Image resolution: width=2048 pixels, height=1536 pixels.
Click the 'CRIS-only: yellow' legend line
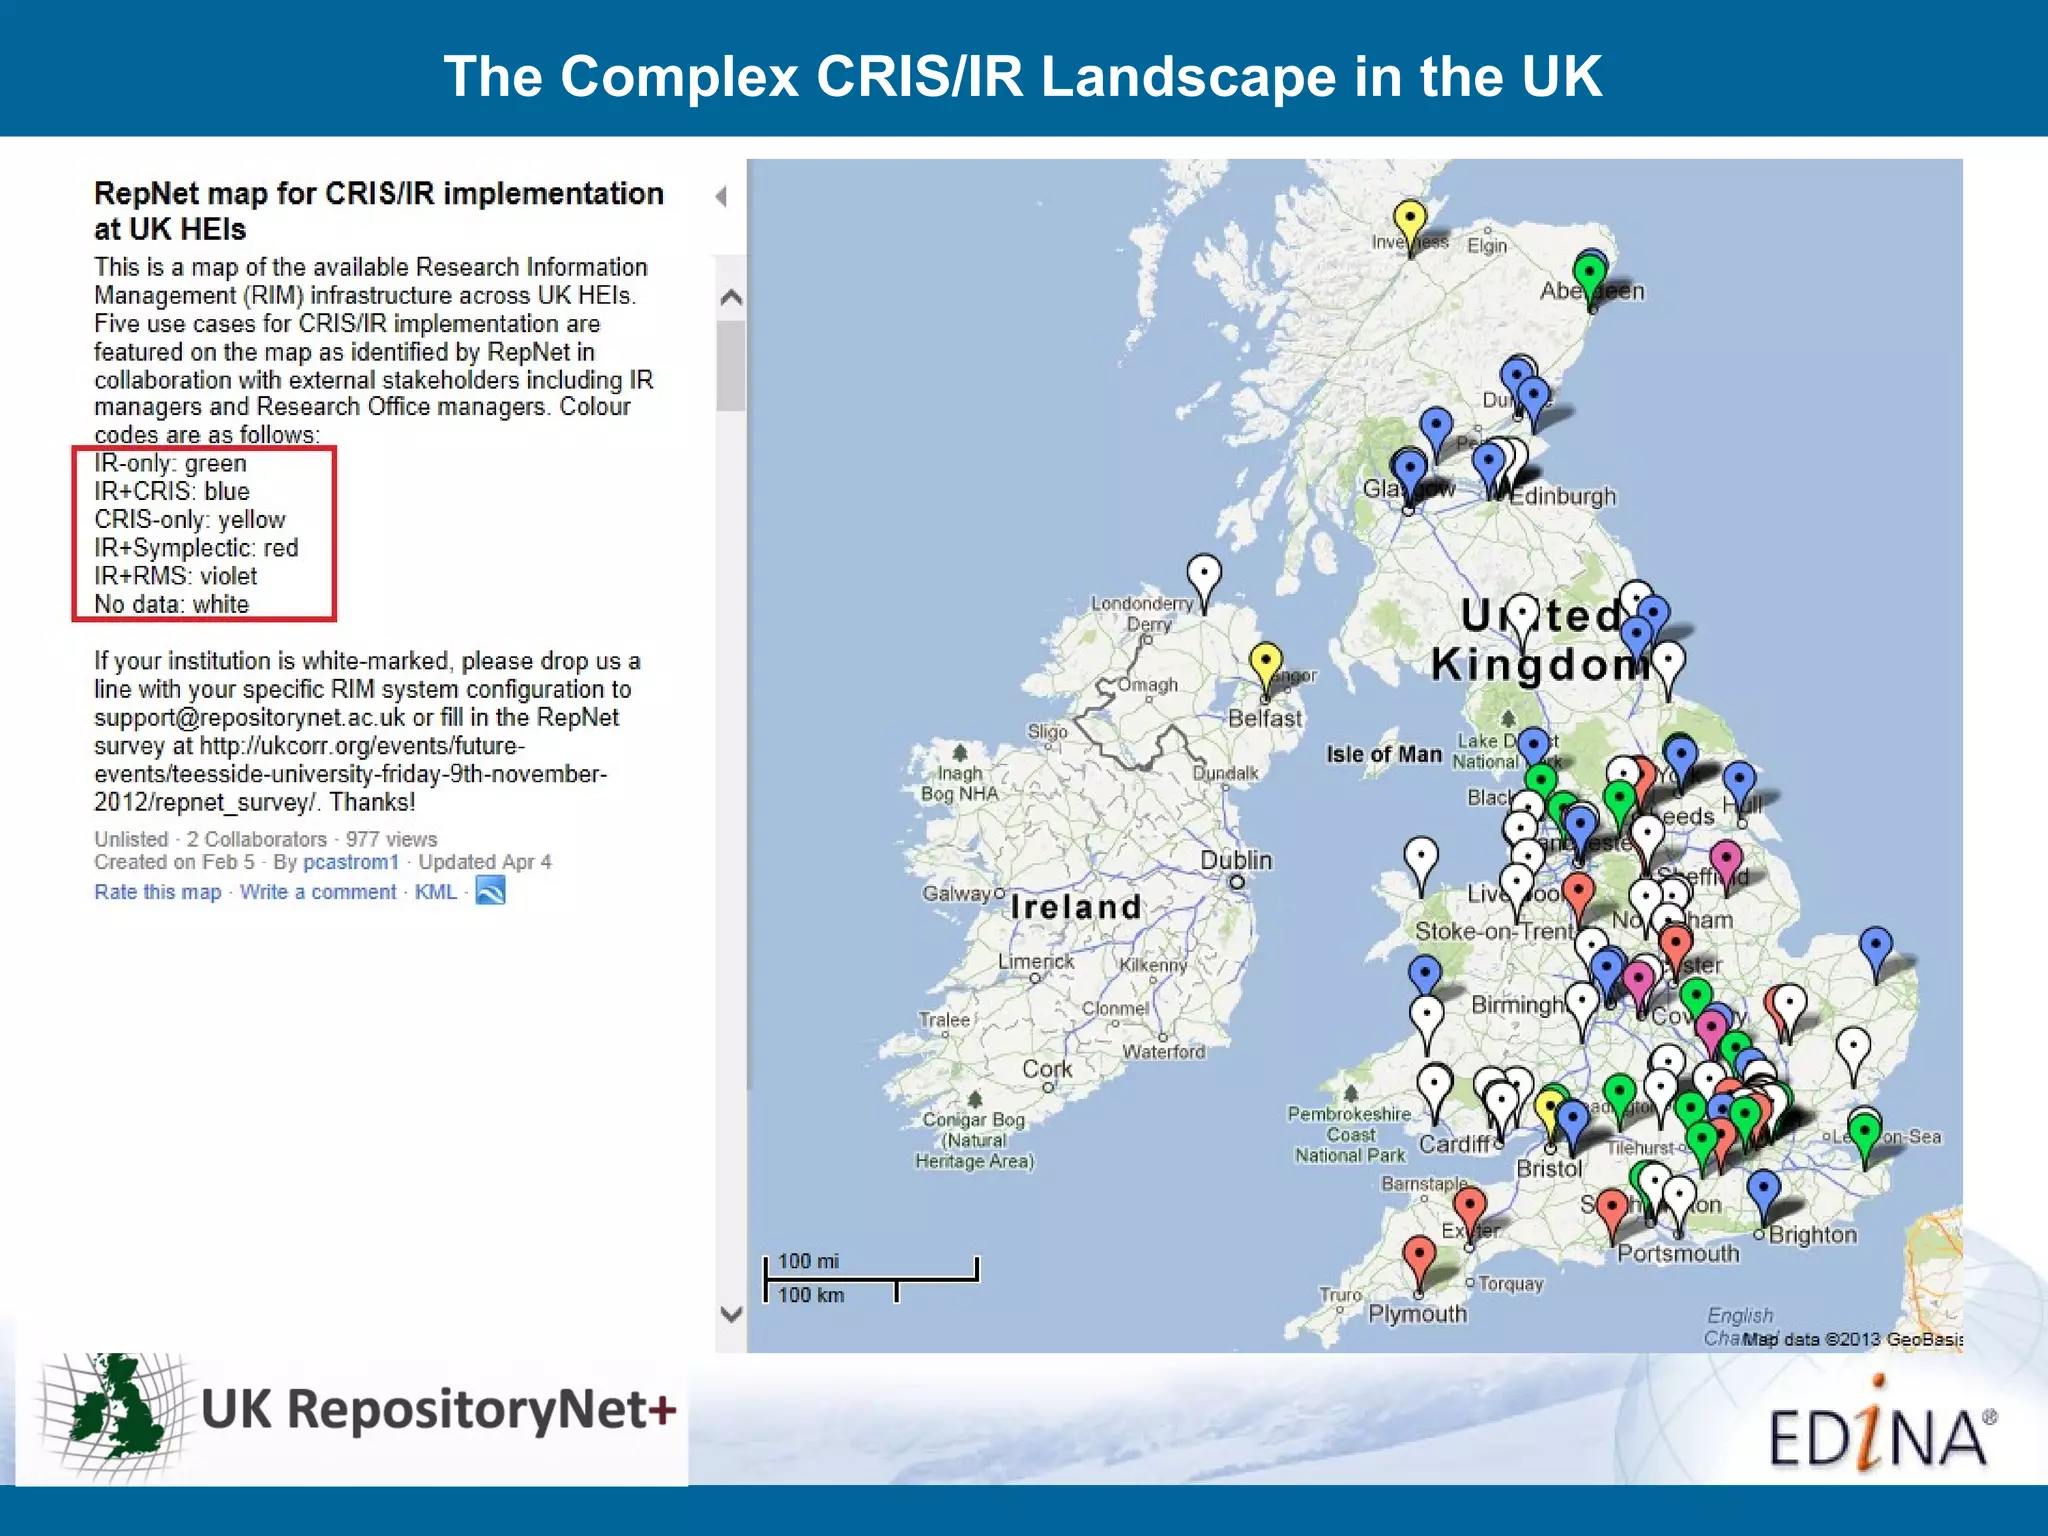tap(190, 520)
